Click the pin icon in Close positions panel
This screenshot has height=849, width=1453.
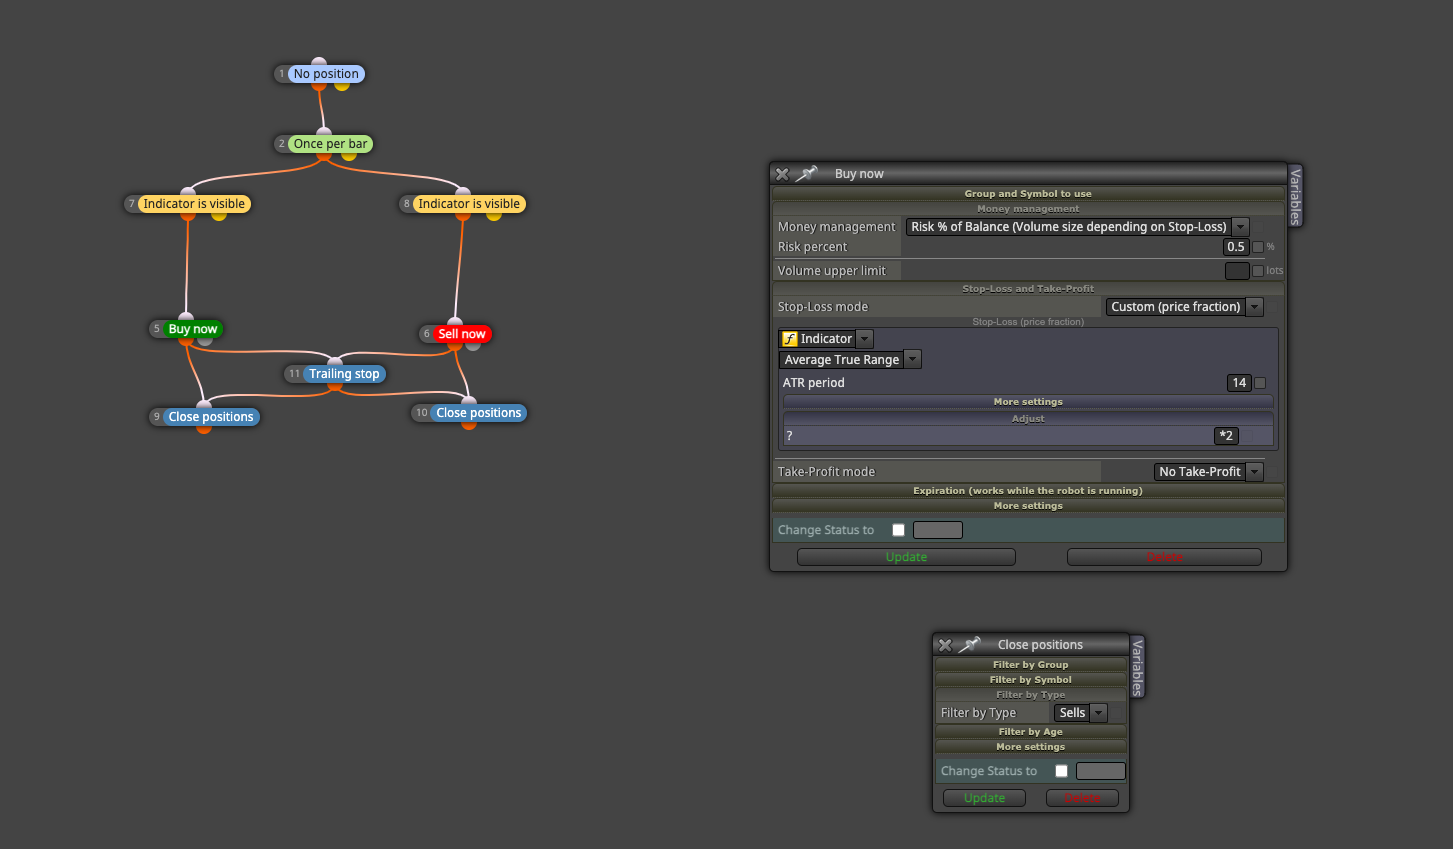(x=969, y=645)
